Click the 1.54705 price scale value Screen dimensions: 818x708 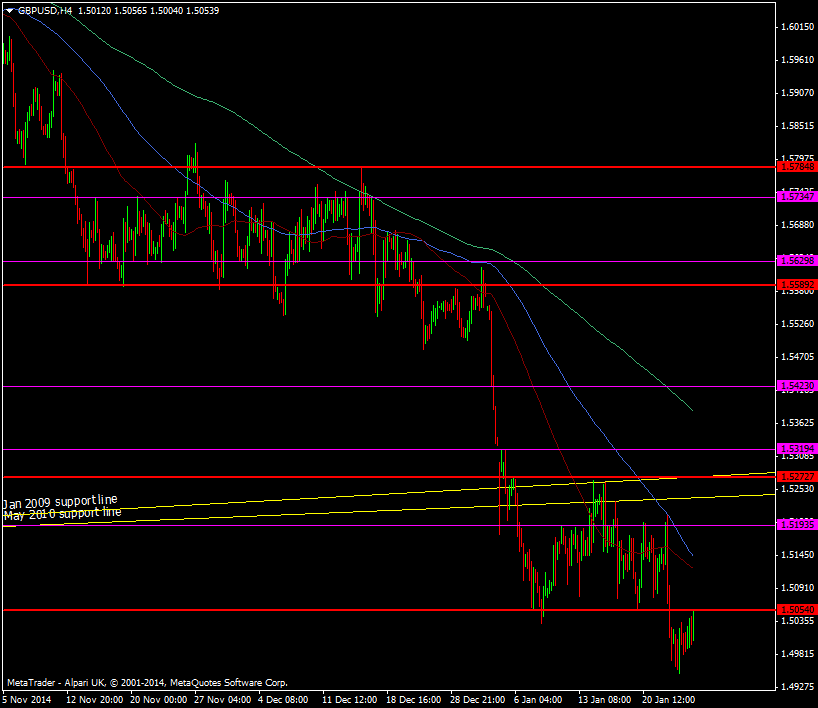point(797,357)
